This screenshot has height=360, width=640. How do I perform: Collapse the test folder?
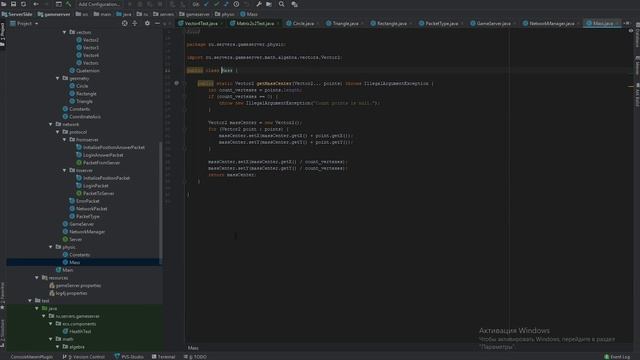[x=30, y=301]
